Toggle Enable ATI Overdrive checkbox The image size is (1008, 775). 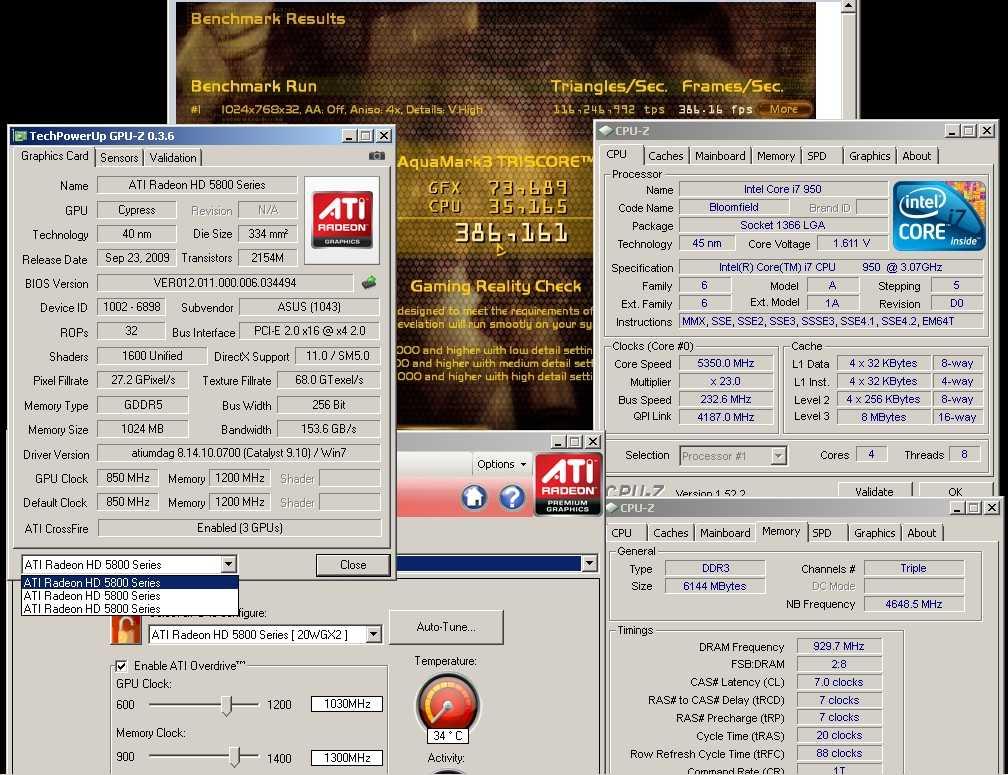(121, 666)
